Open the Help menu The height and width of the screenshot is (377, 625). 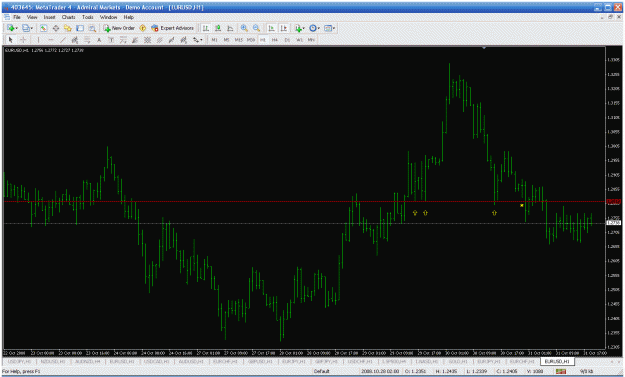pos(128,17)
